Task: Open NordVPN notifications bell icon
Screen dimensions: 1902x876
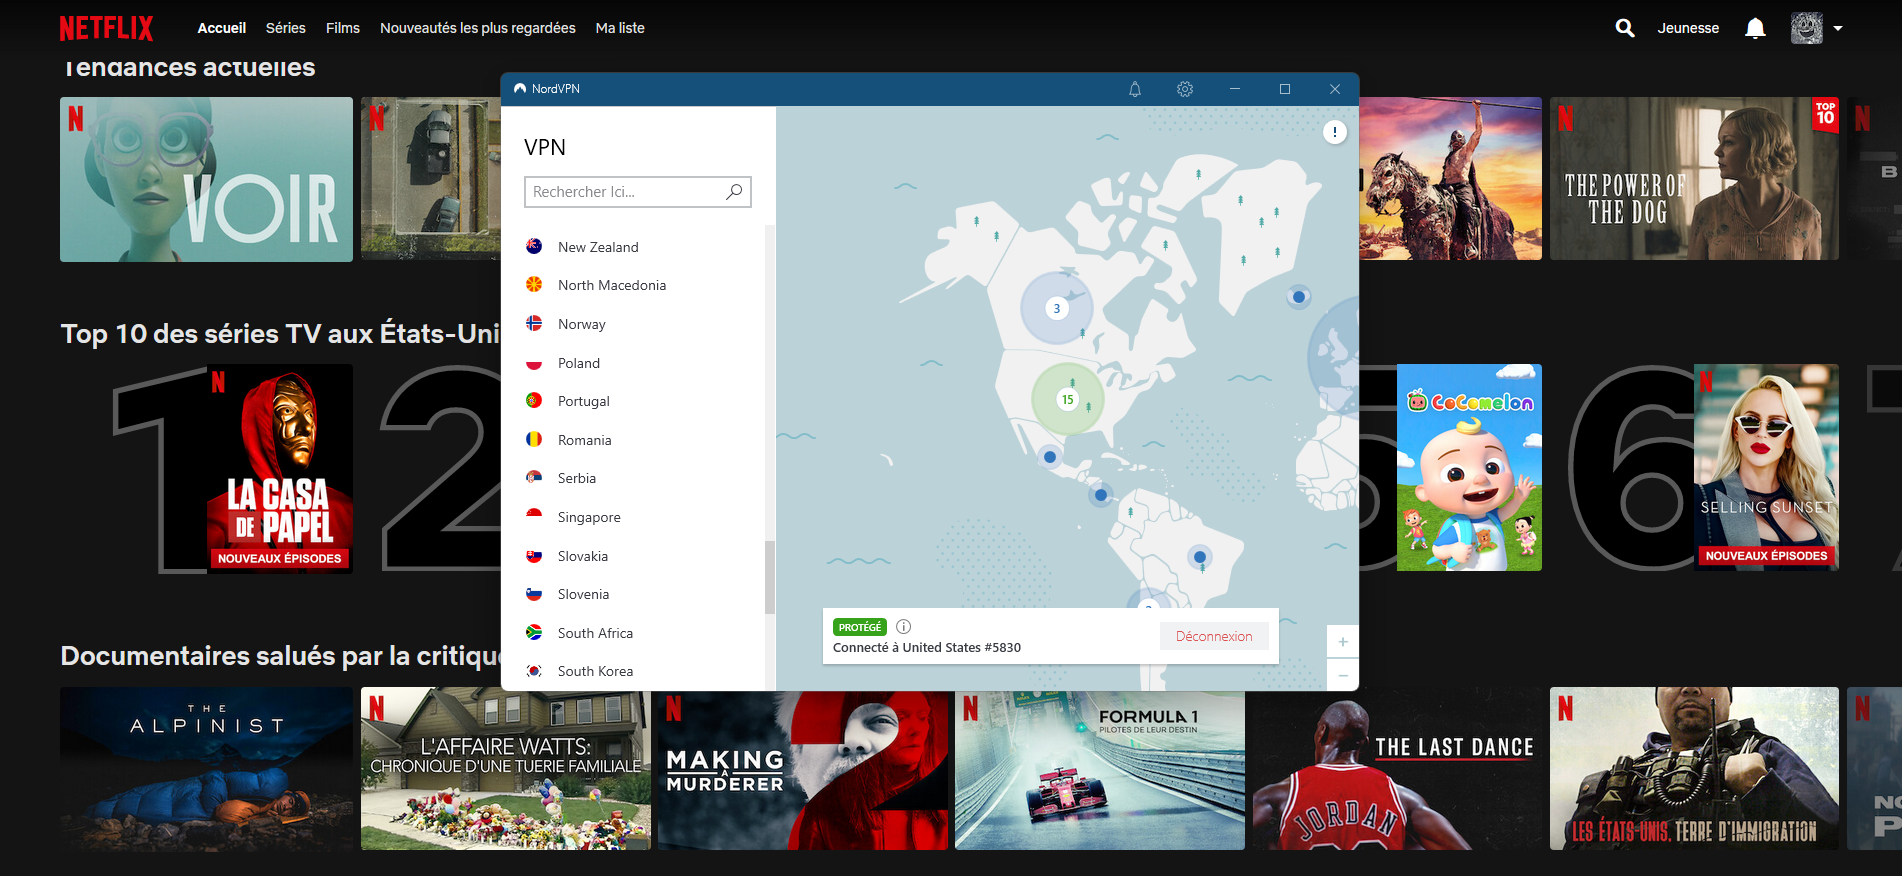Action: pos(1135,89)
